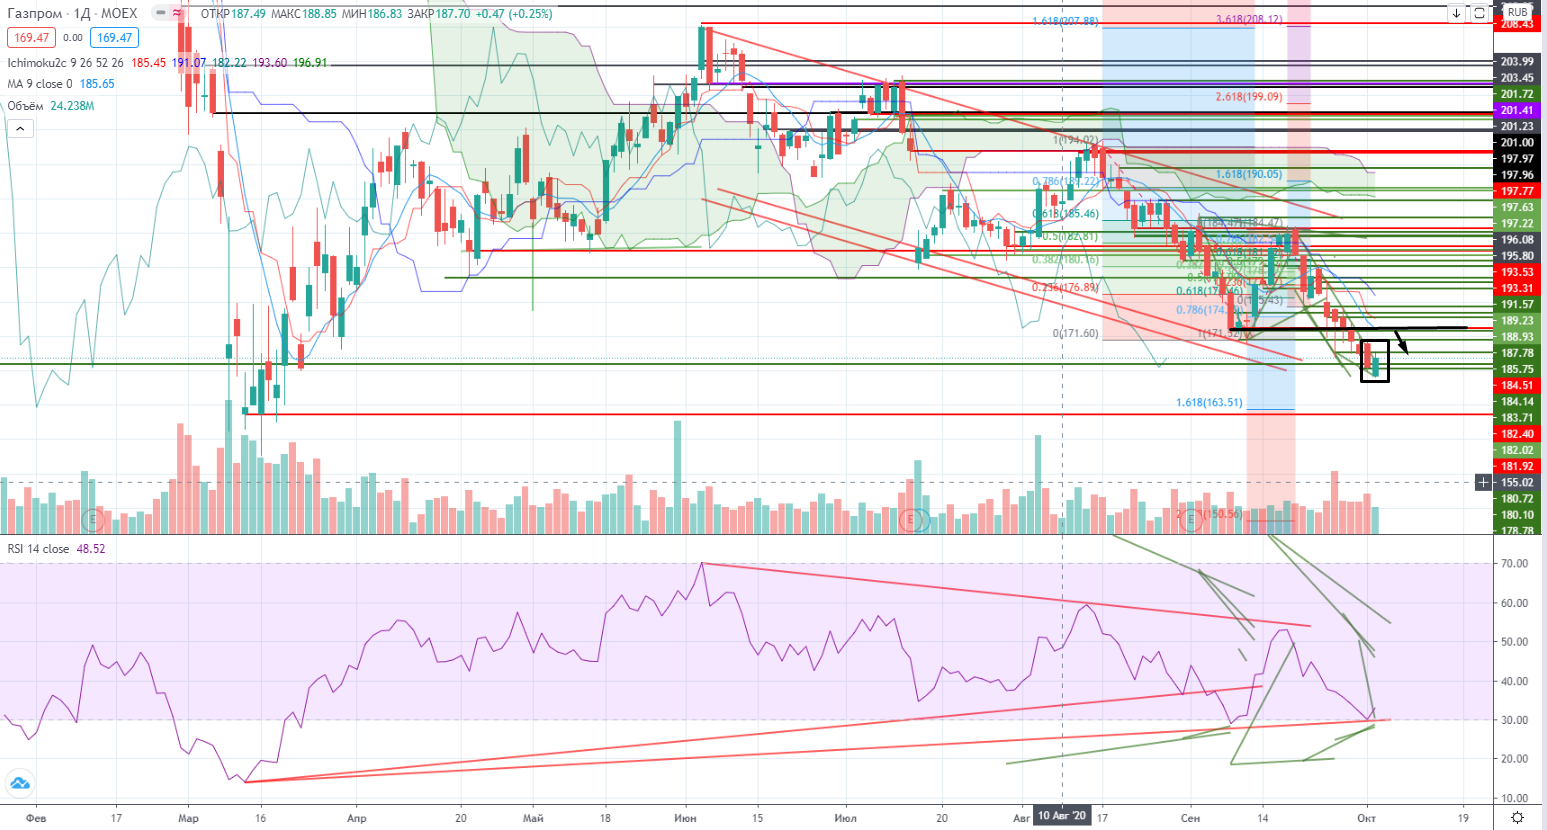Click the 155.02 crosshair price label

pos(1517,482)
